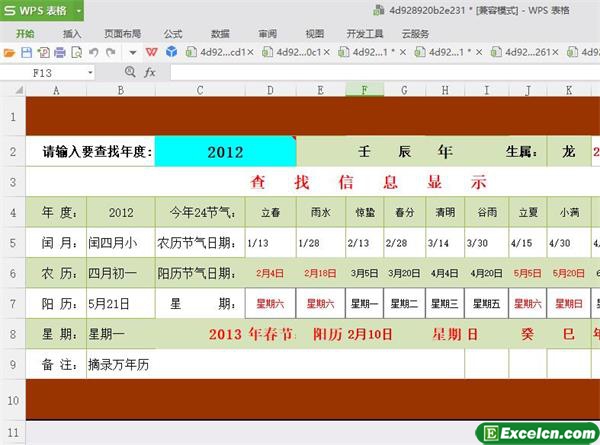Image resolution: width=600 pixels, height=445 pixels.
Task: Print using the printer icon
Action: [60, 52]
